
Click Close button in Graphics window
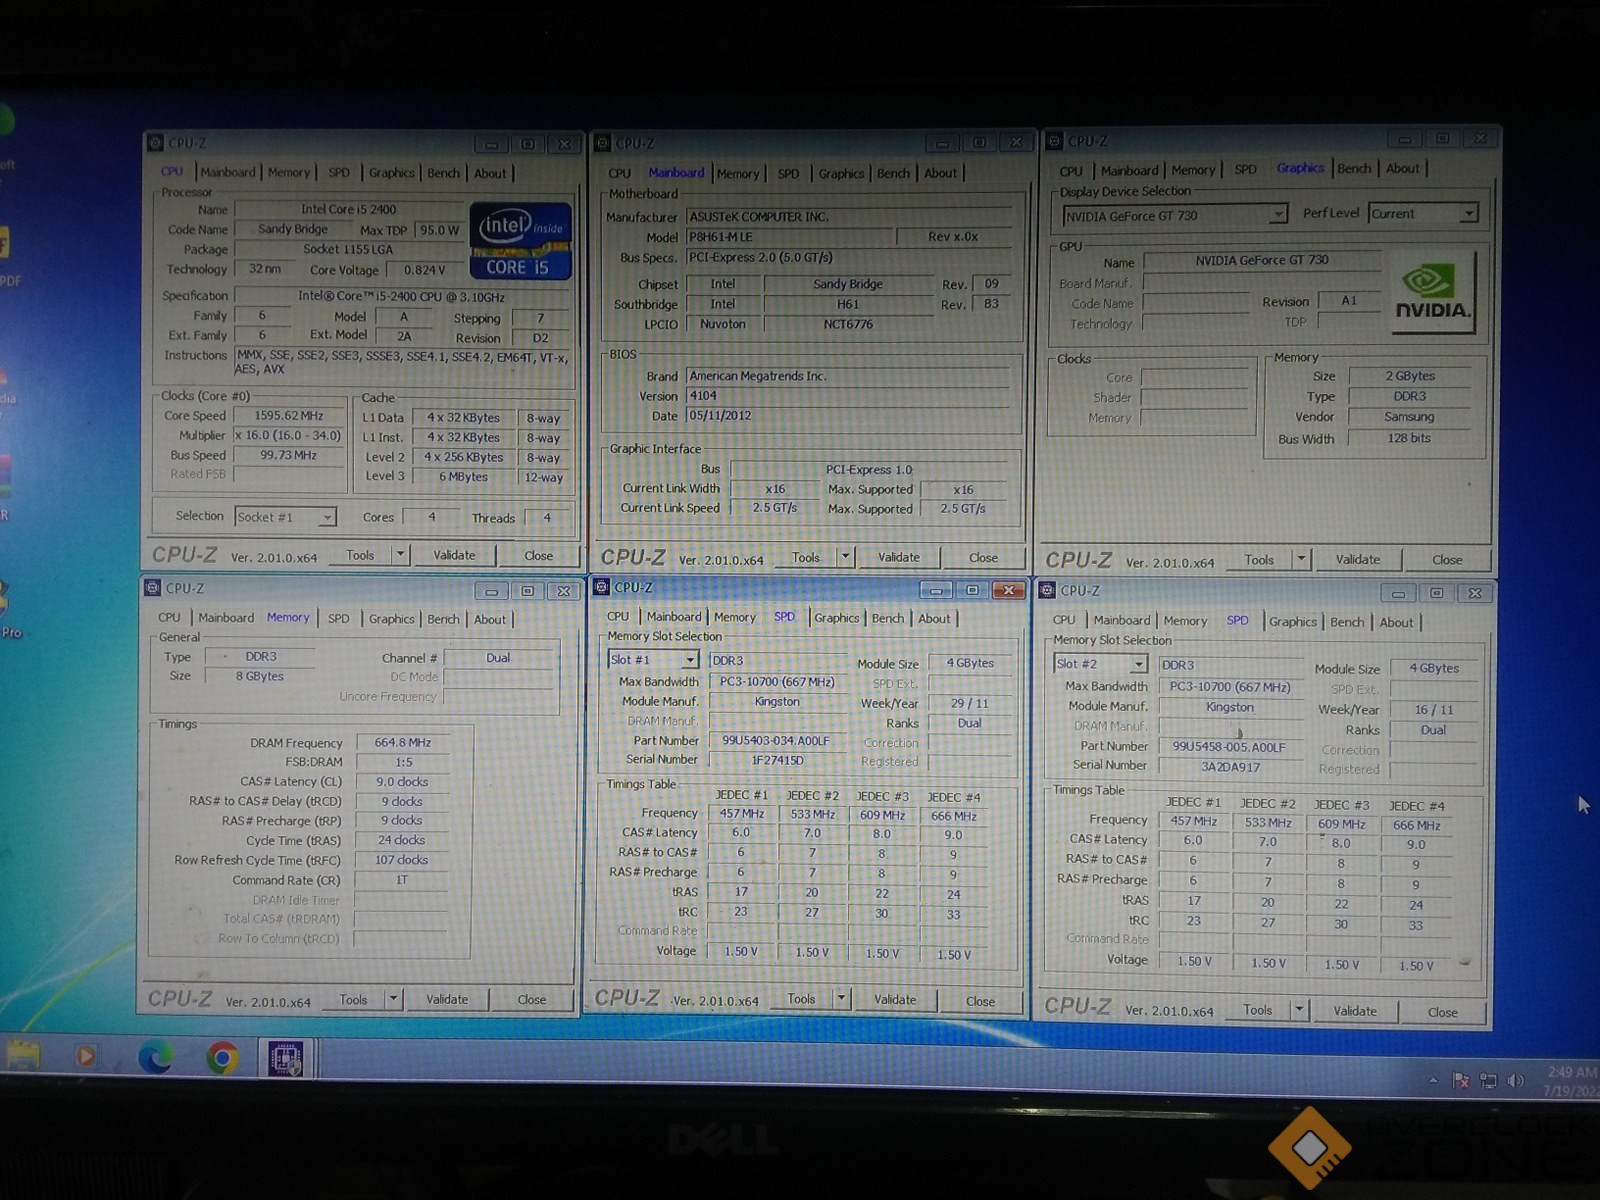click(1447, 560)
